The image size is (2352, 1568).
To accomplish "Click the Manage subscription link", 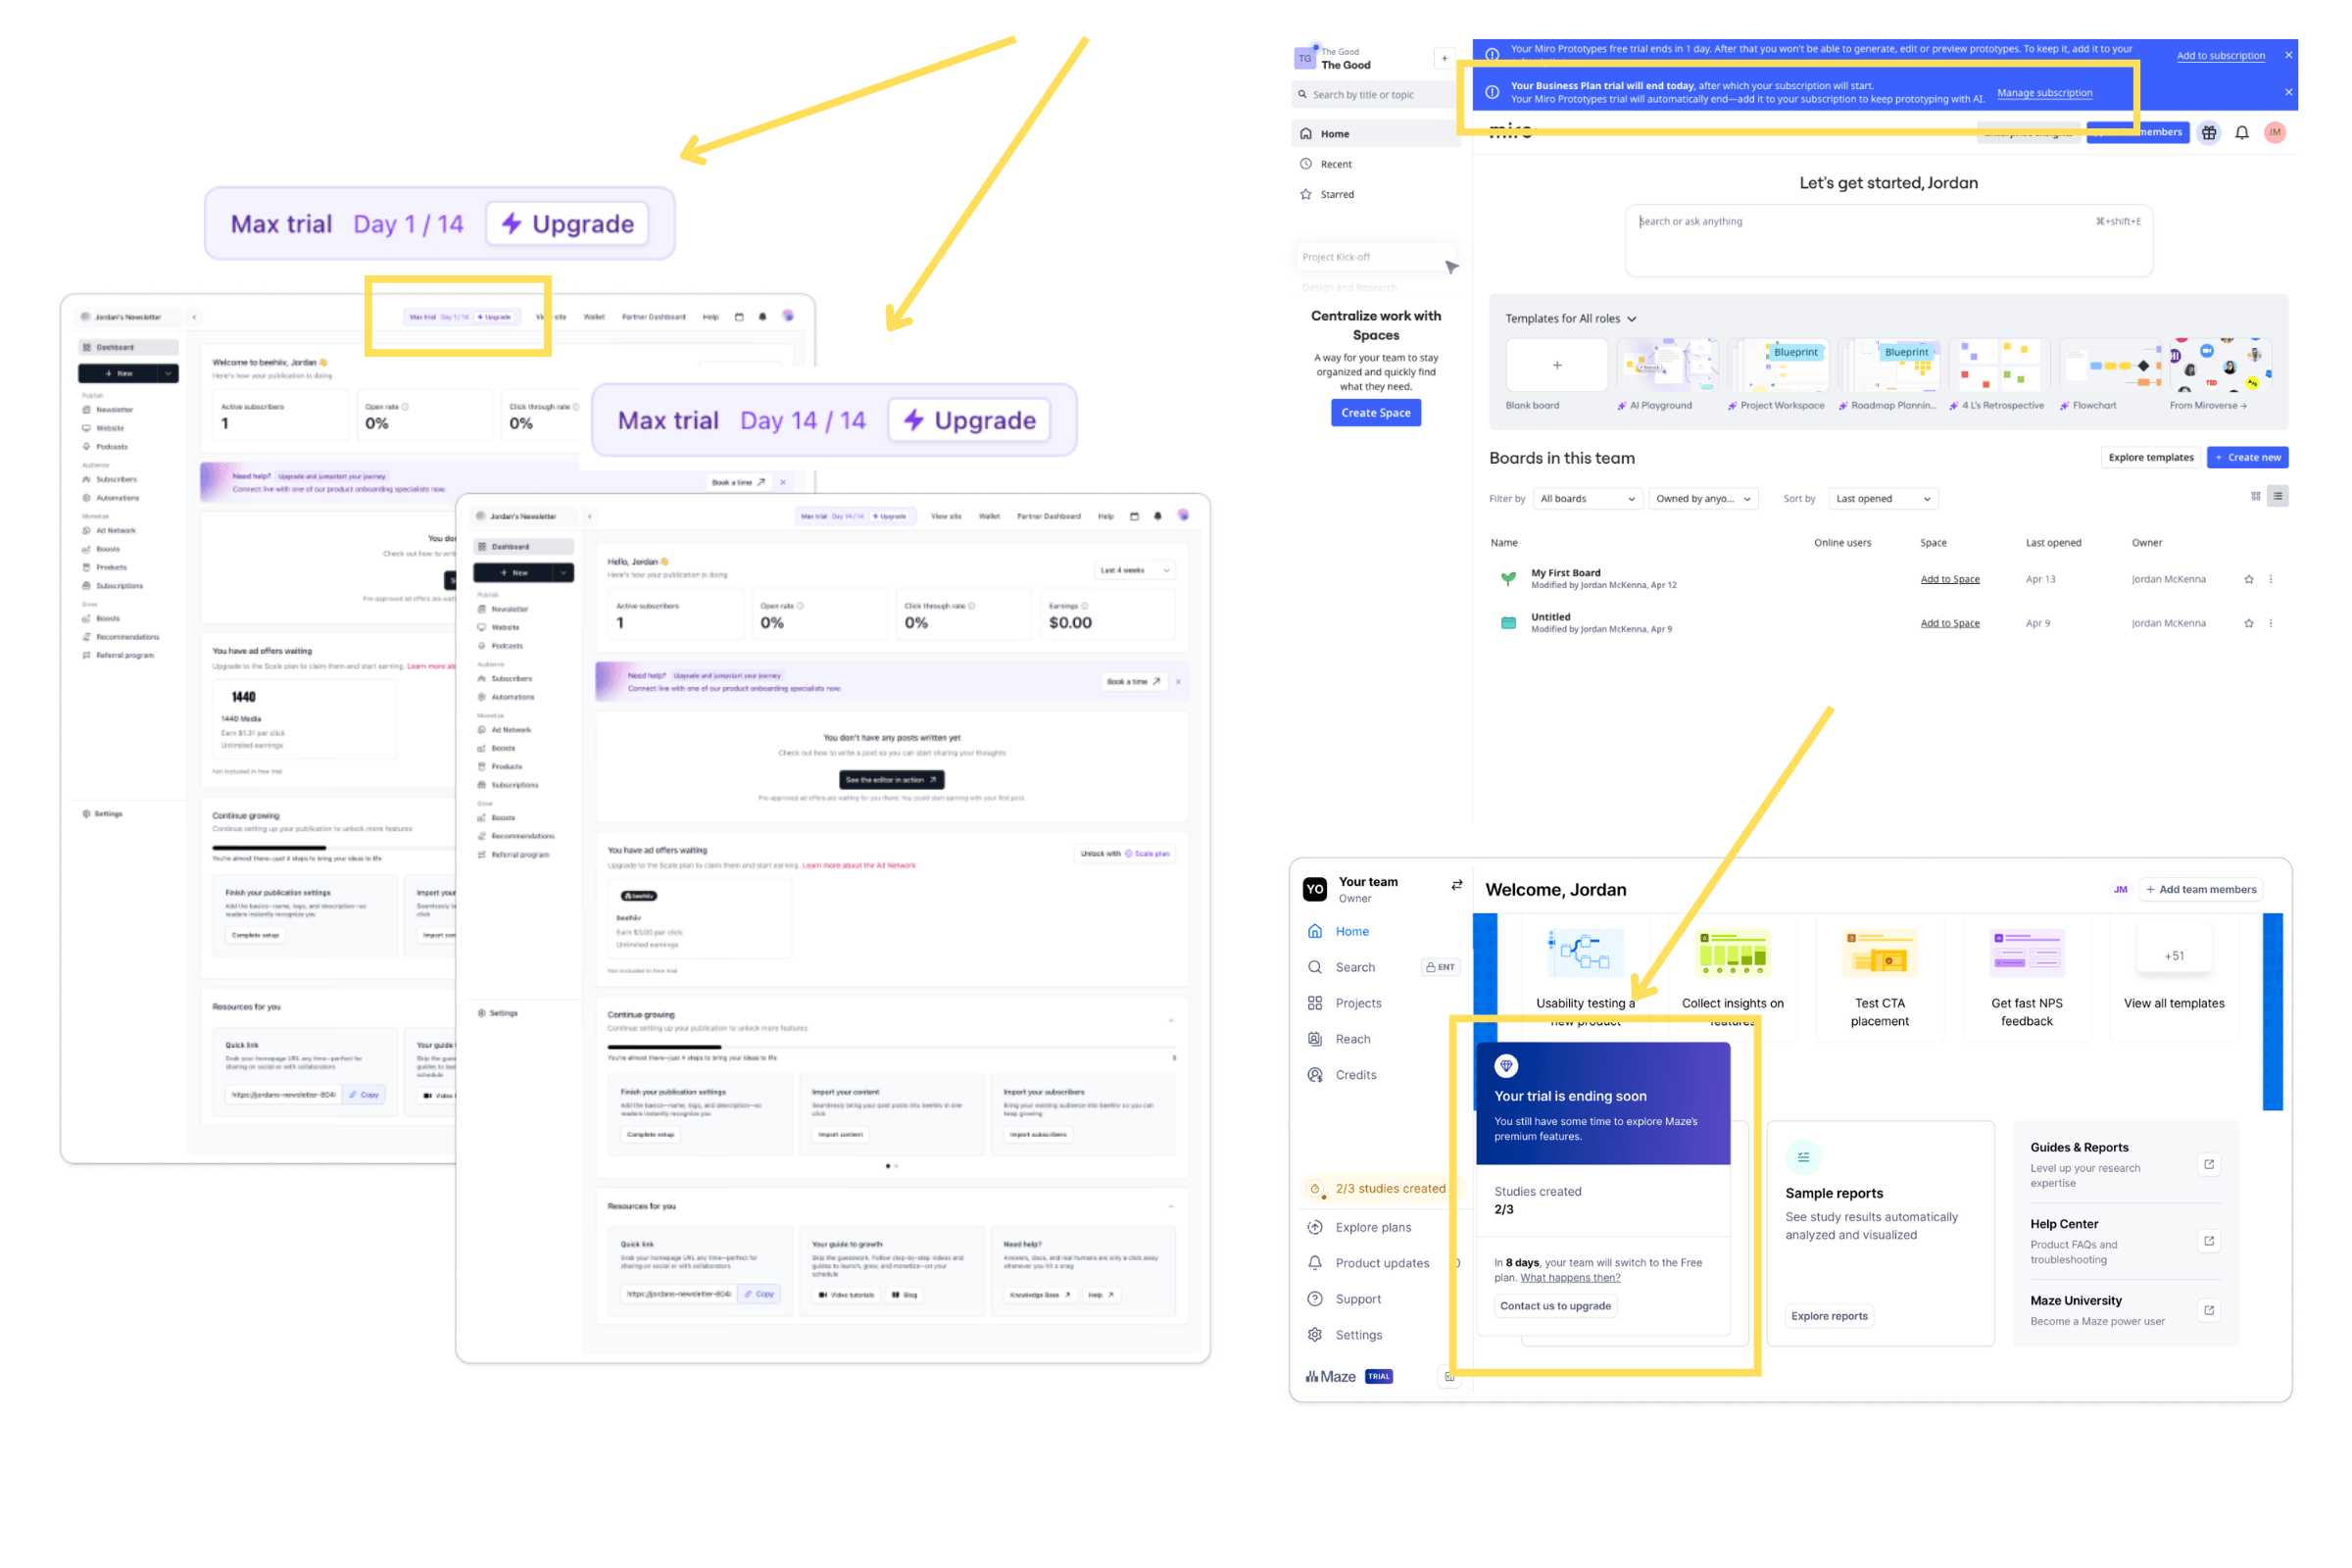I will coord(2044,93).
